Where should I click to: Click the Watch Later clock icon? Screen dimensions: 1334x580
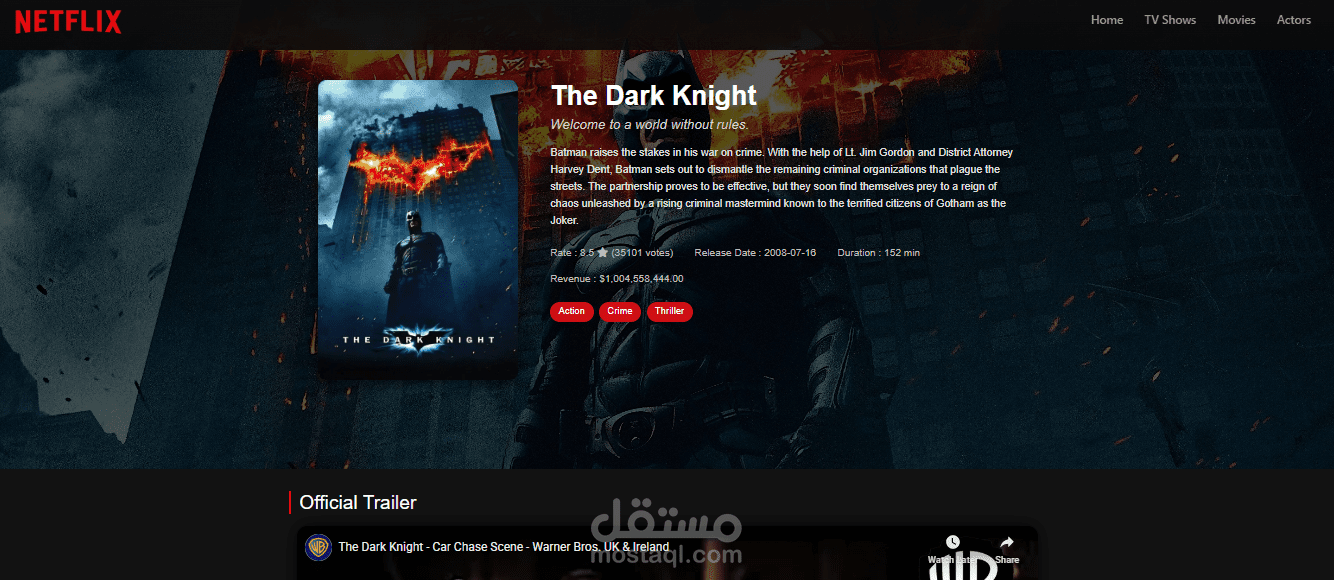(952, 542)
